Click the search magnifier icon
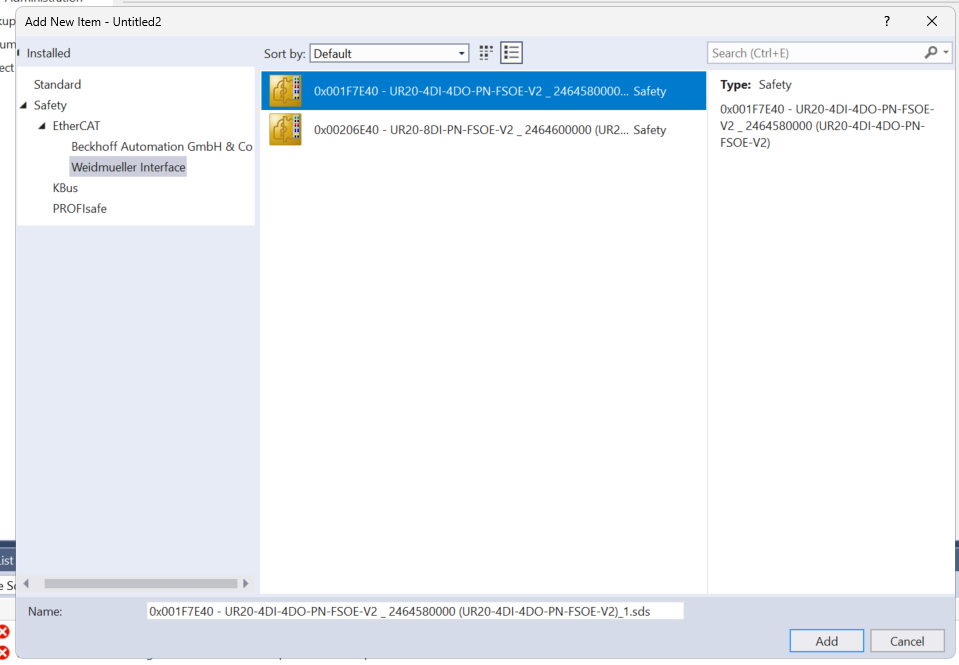 (x=930, y=53)
